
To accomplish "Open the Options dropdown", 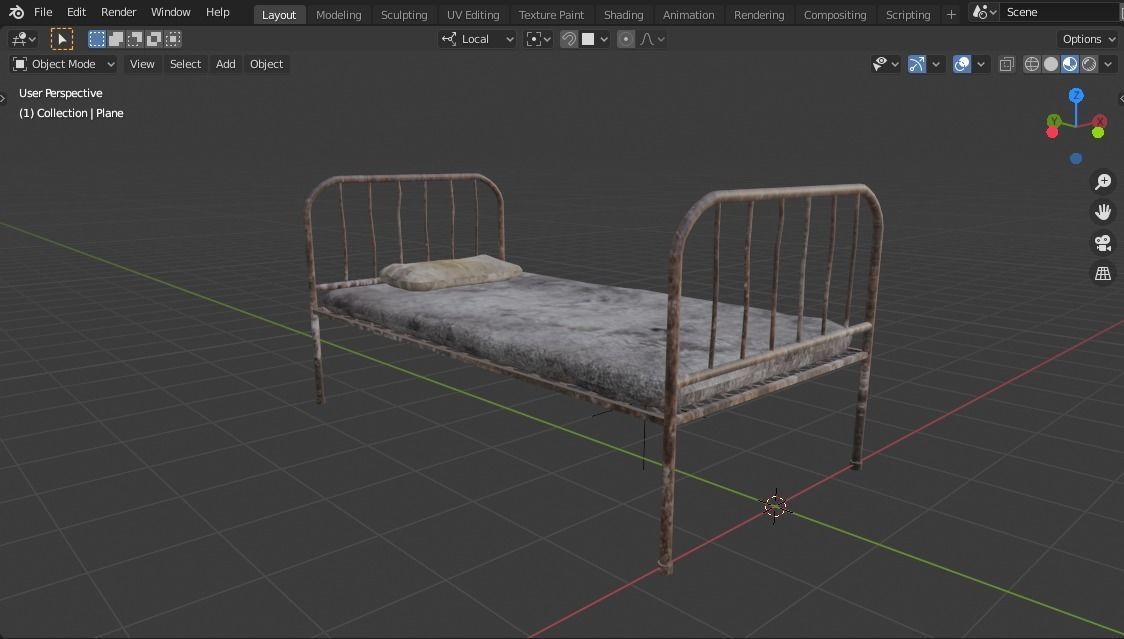I will point(1088,39).
